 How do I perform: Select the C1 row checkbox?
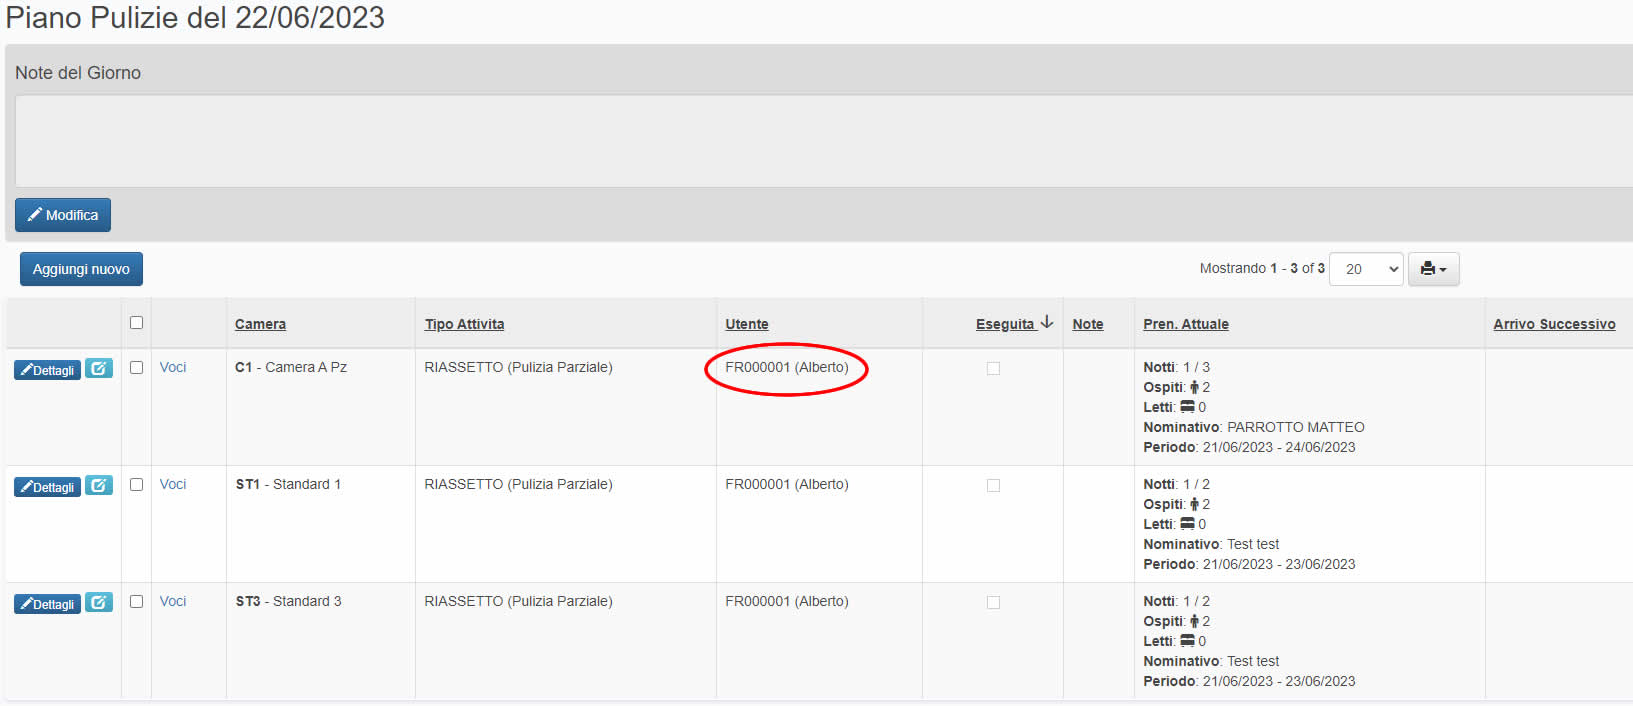[136, 368]
